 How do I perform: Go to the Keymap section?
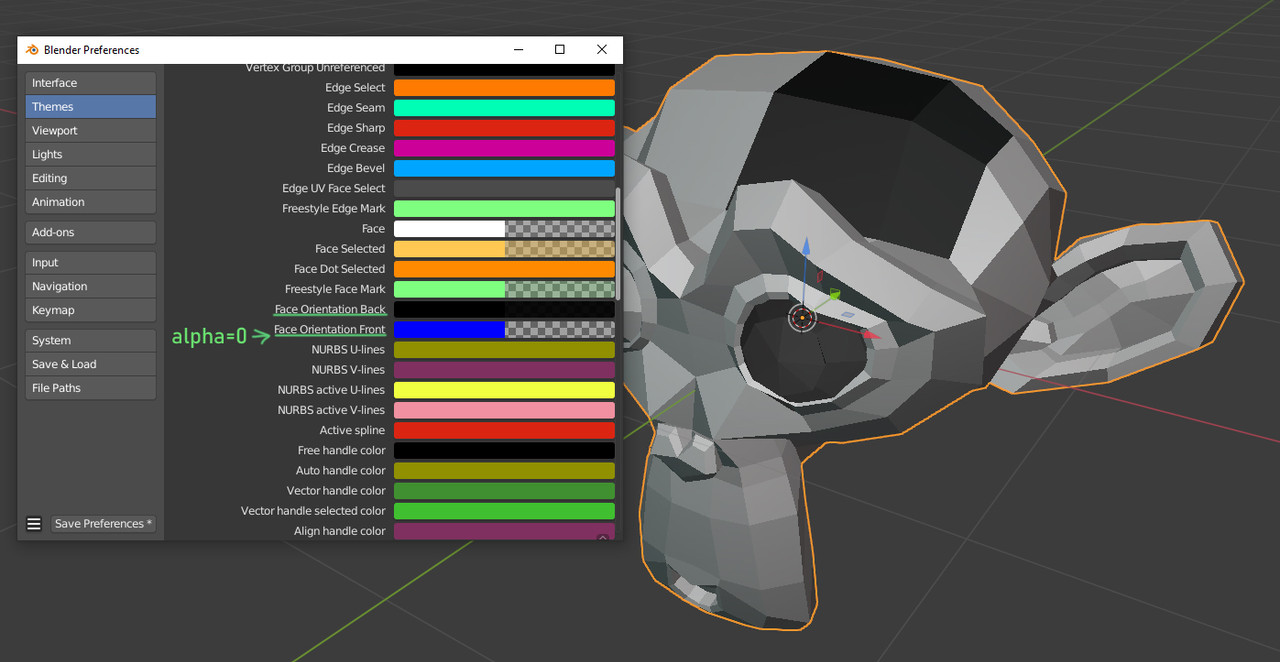(x=91, y=311)
